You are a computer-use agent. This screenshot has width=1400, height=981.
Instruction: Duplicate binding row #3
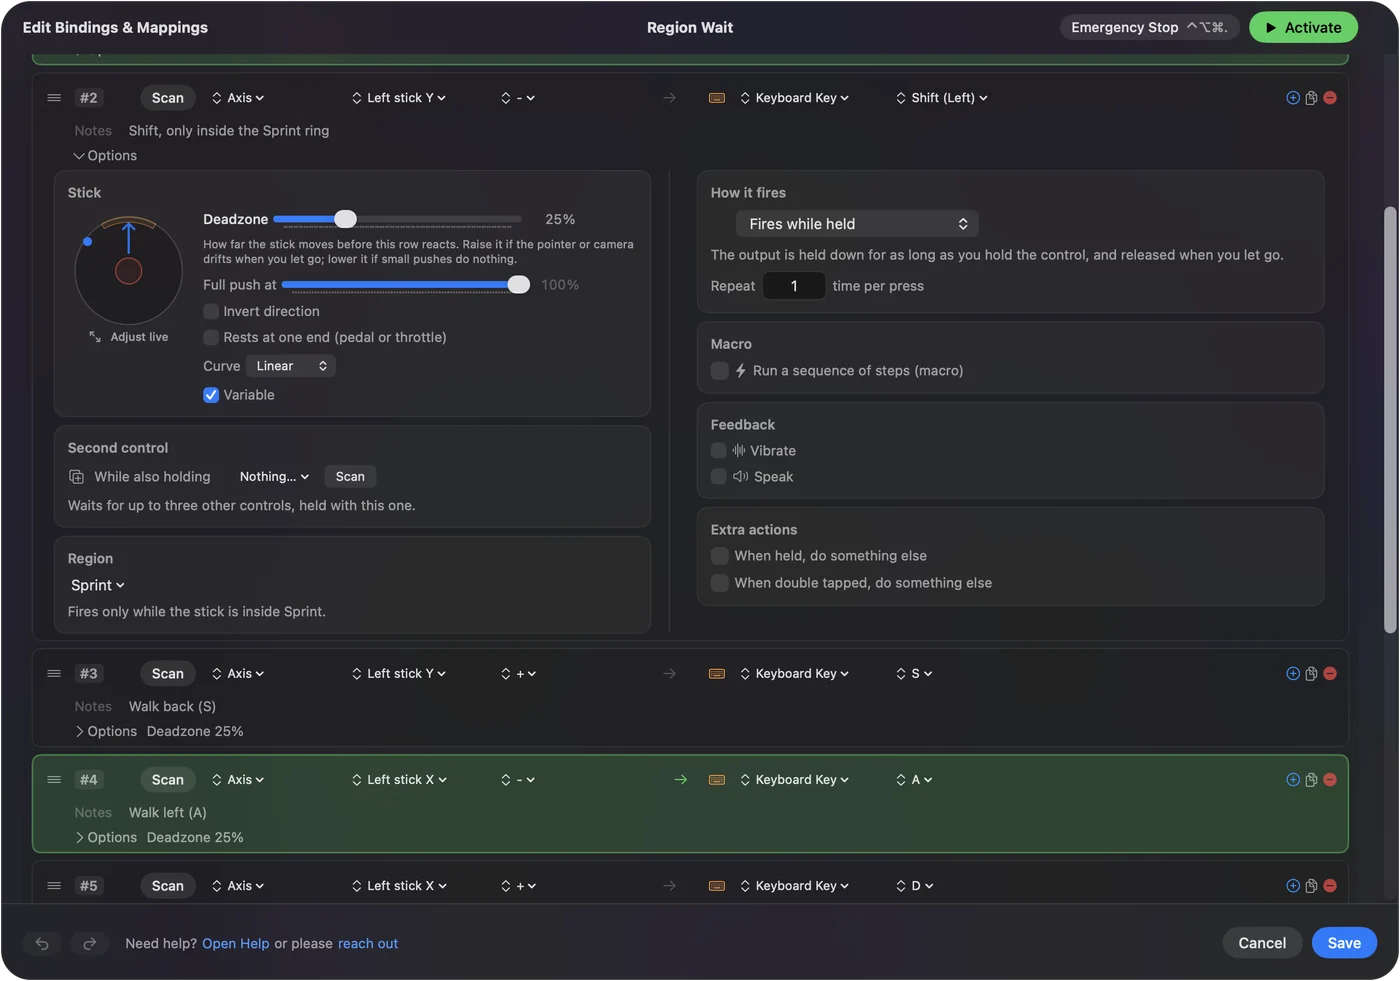1311,674
